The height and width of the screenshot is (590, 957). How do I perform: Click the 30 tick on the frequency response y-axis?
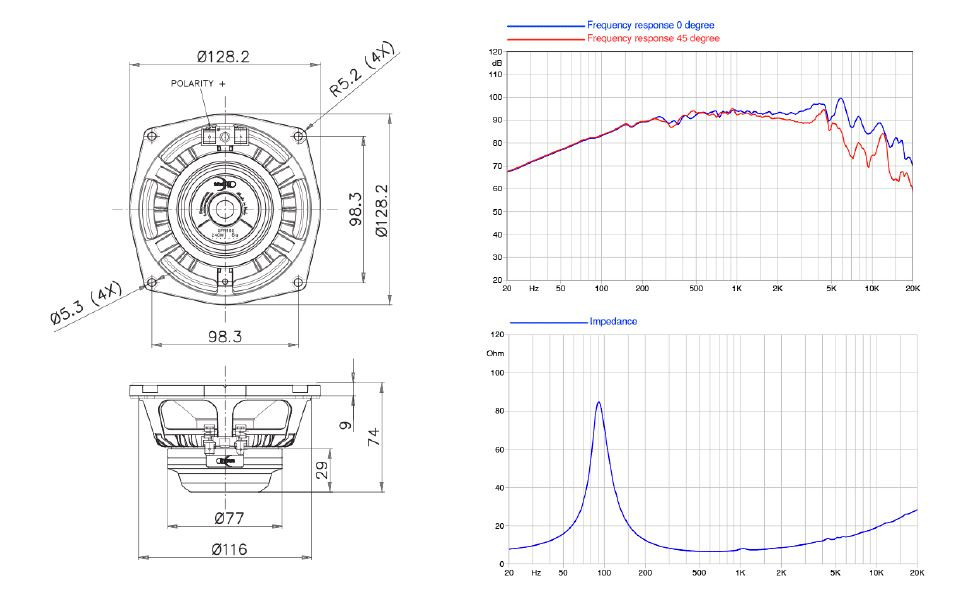[x=497, y=257]
